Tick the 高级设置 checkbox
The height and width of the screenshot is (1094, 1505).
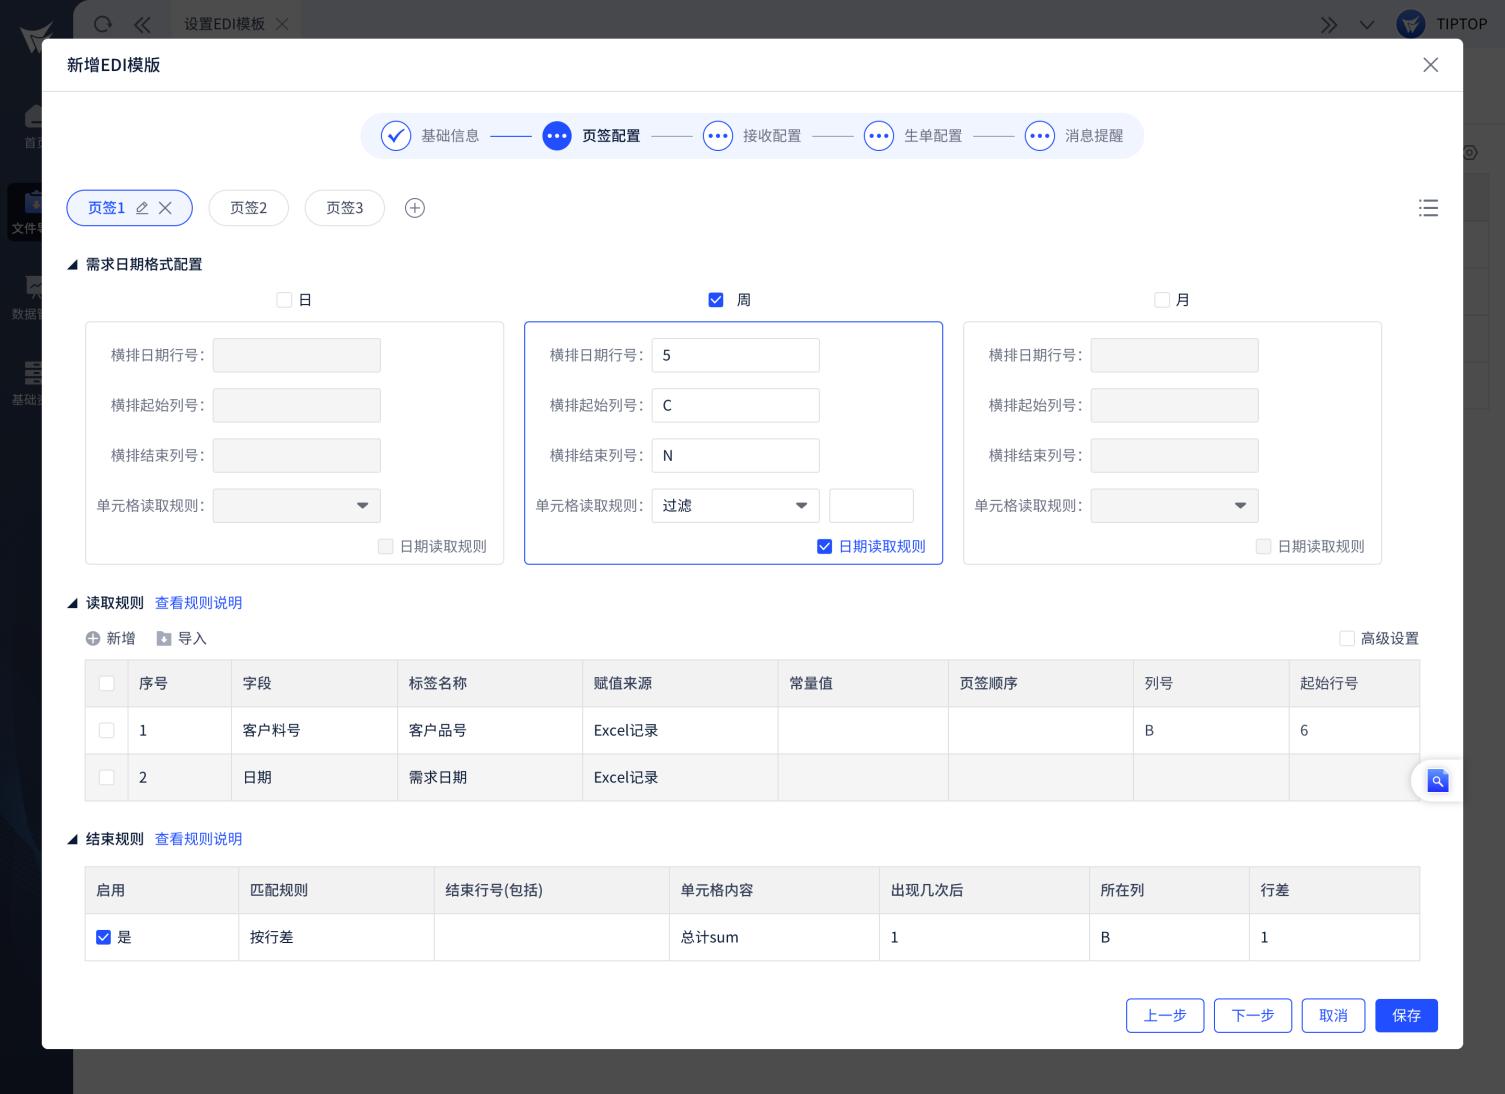(x=1347, y=639)
